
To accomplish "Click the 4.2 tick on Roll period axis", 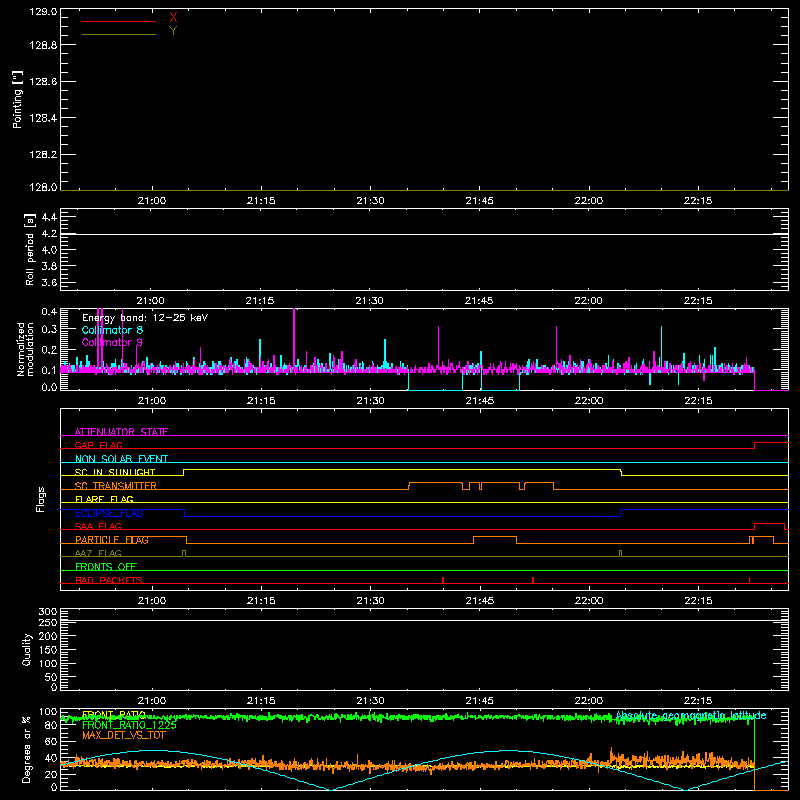I will tap(49, 234).
